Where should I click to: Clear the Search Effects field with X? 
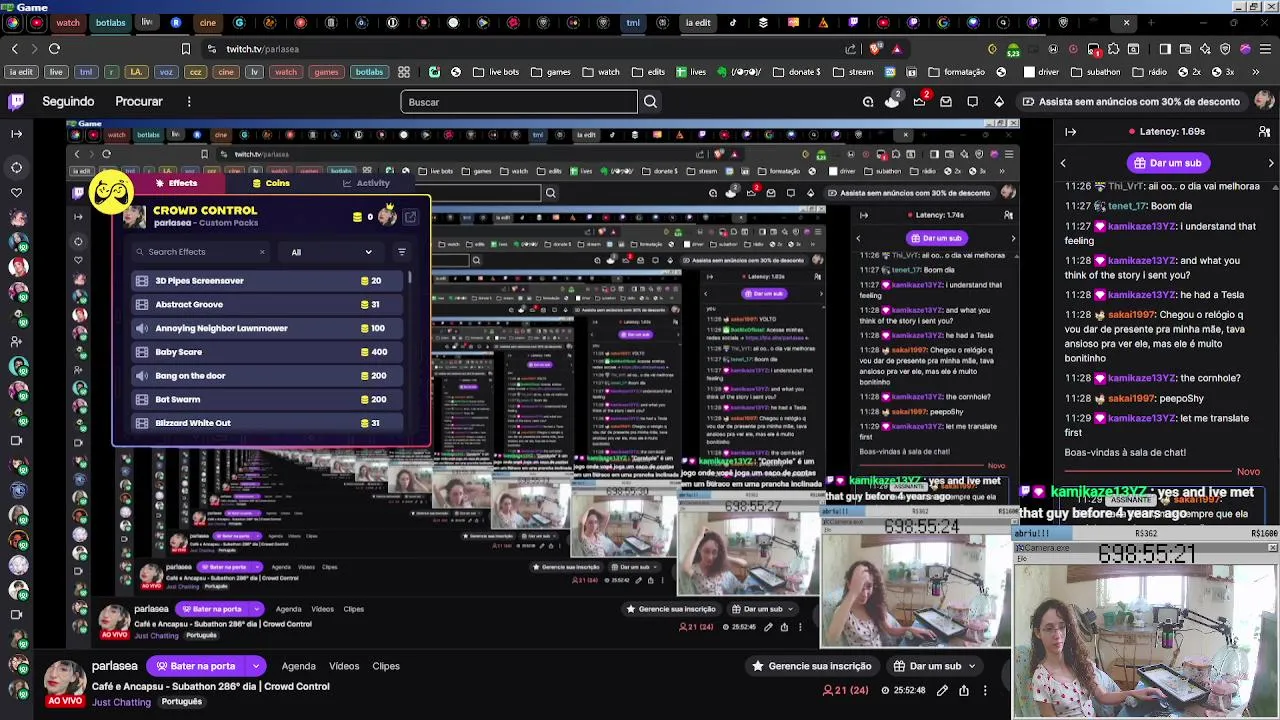click(x=262, y=252)
